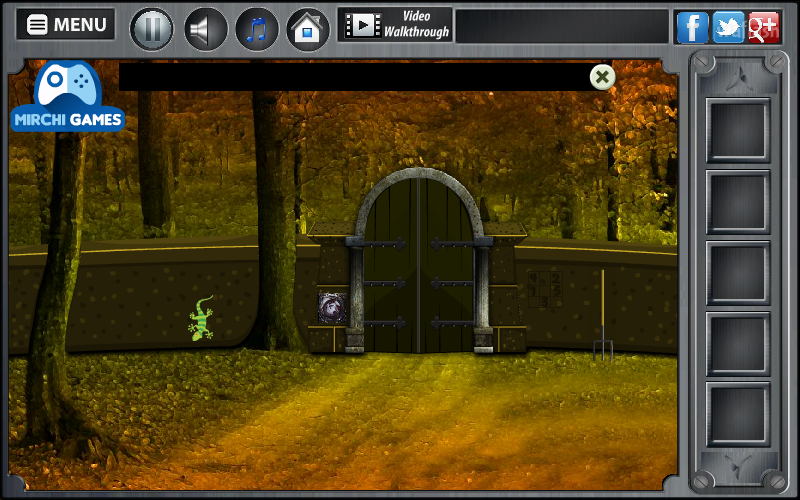Go to home screen icon
This screenshot has width=800, height=500.
[308, 29]
